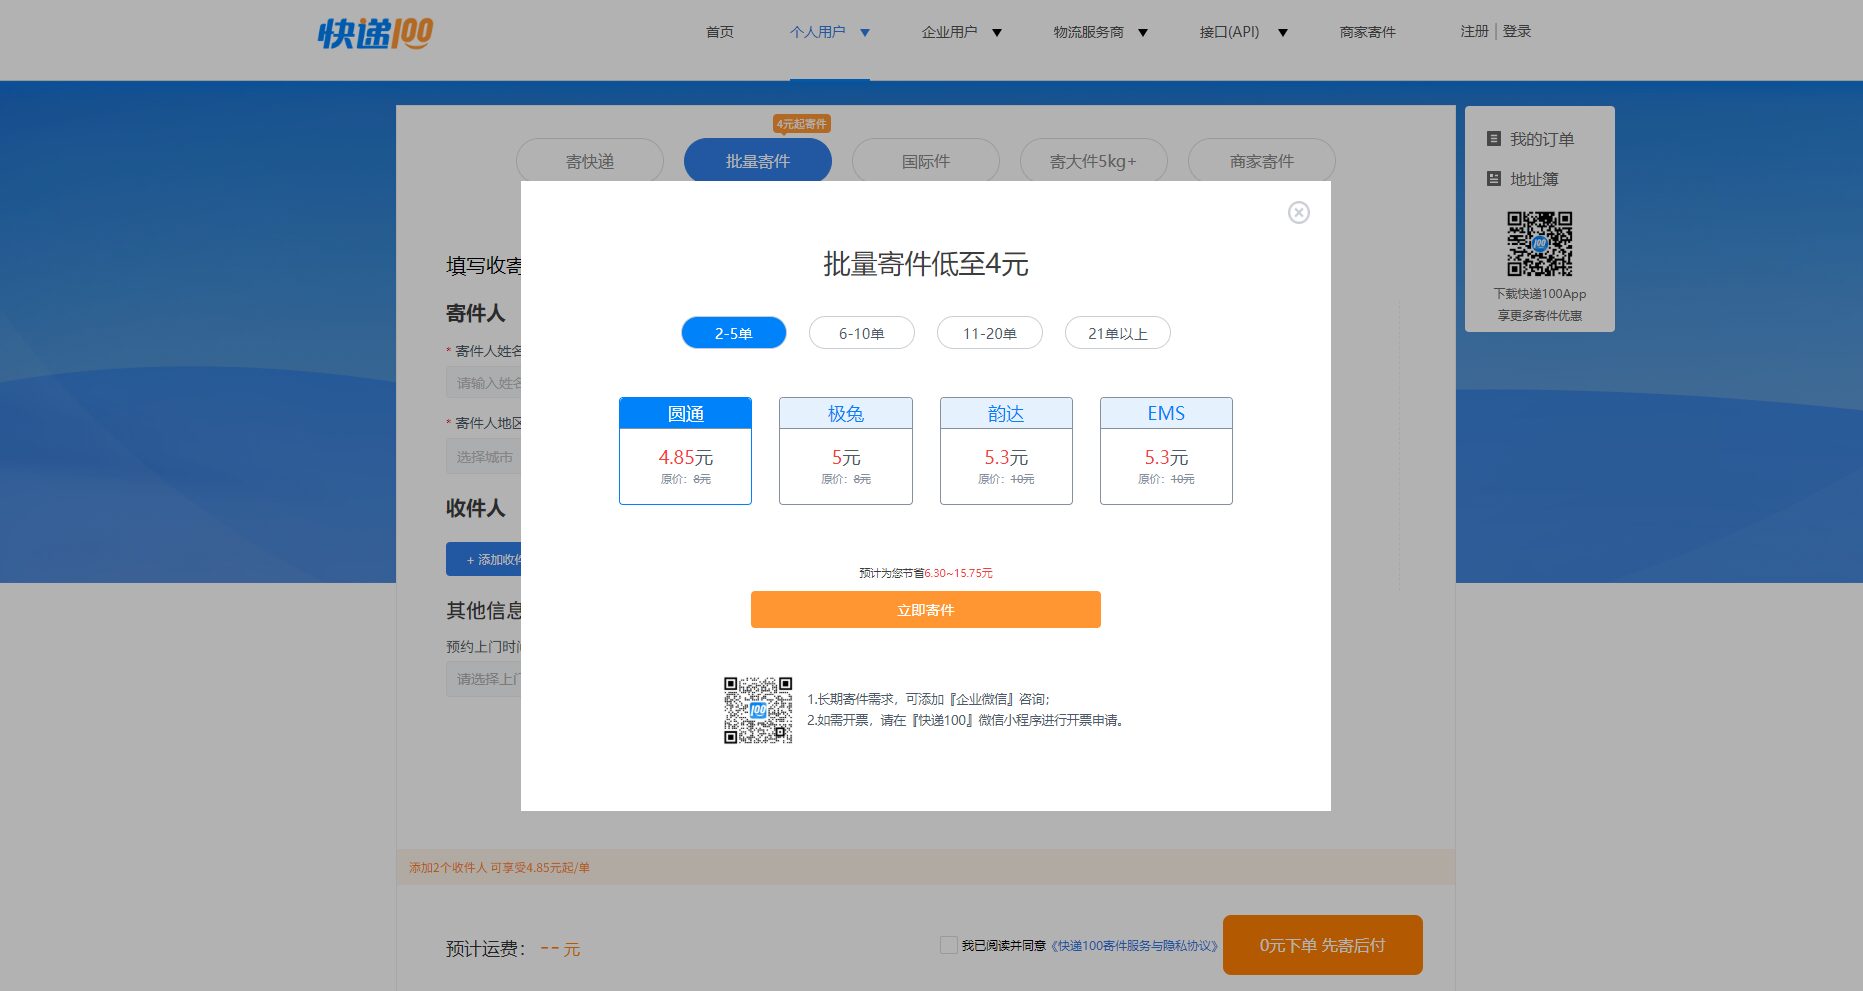Open 我的订单 from the sidebar
The height and width of the screenshot is (991, 1863).
[1538, 139]
